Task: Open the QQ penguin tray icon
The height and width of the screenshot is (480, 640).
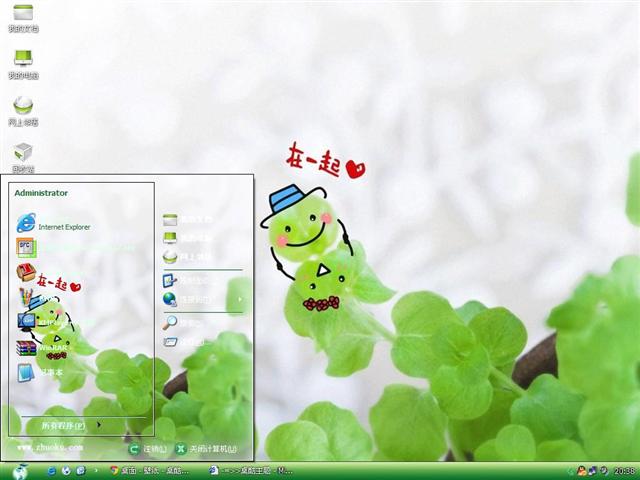Action: tap(580, 471)
